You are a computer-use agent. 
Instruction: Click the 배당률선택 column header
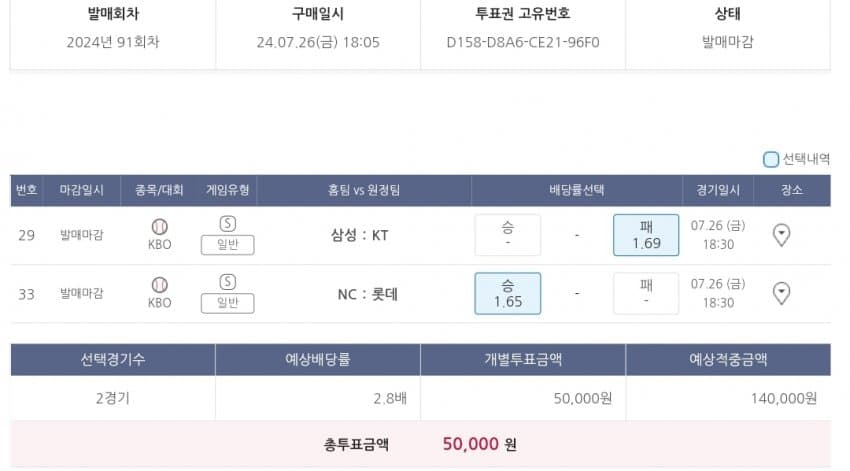(577, 190)
